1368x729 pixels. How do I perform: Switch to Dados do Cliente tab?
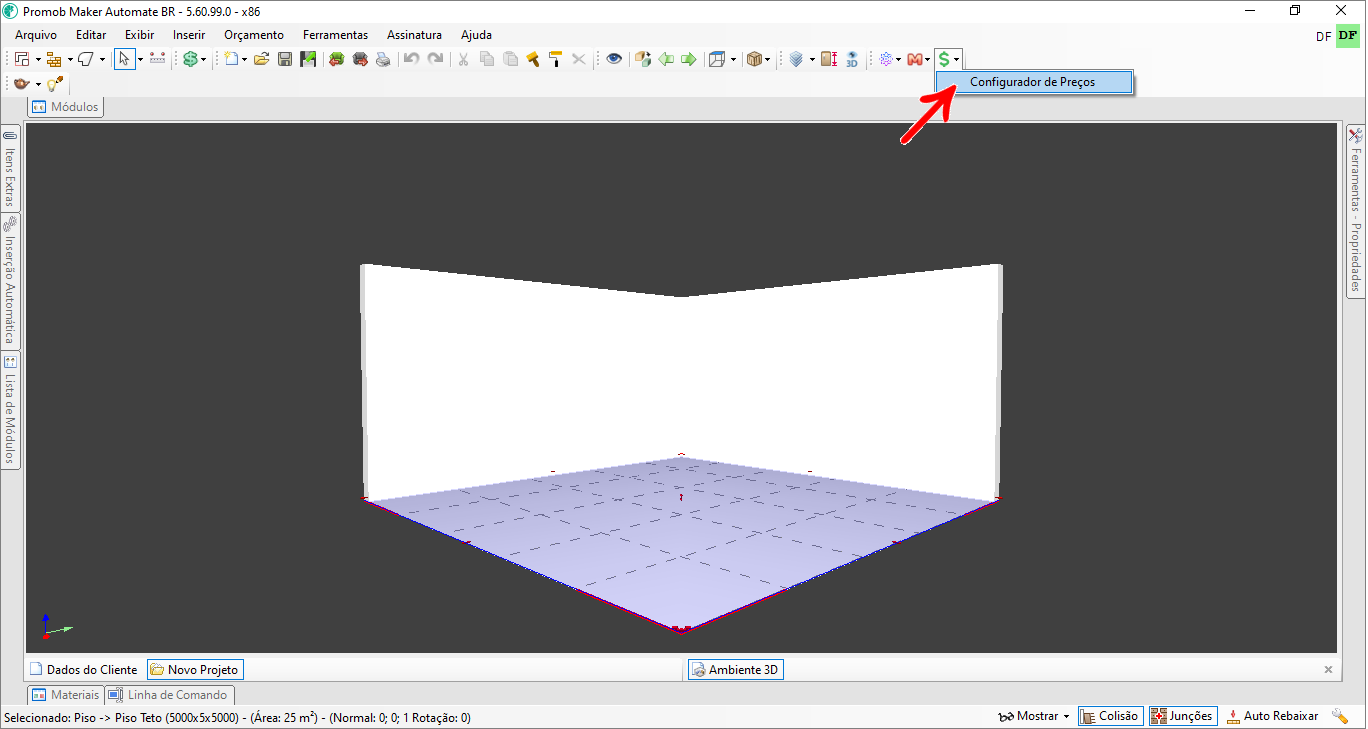coord(84,670)
